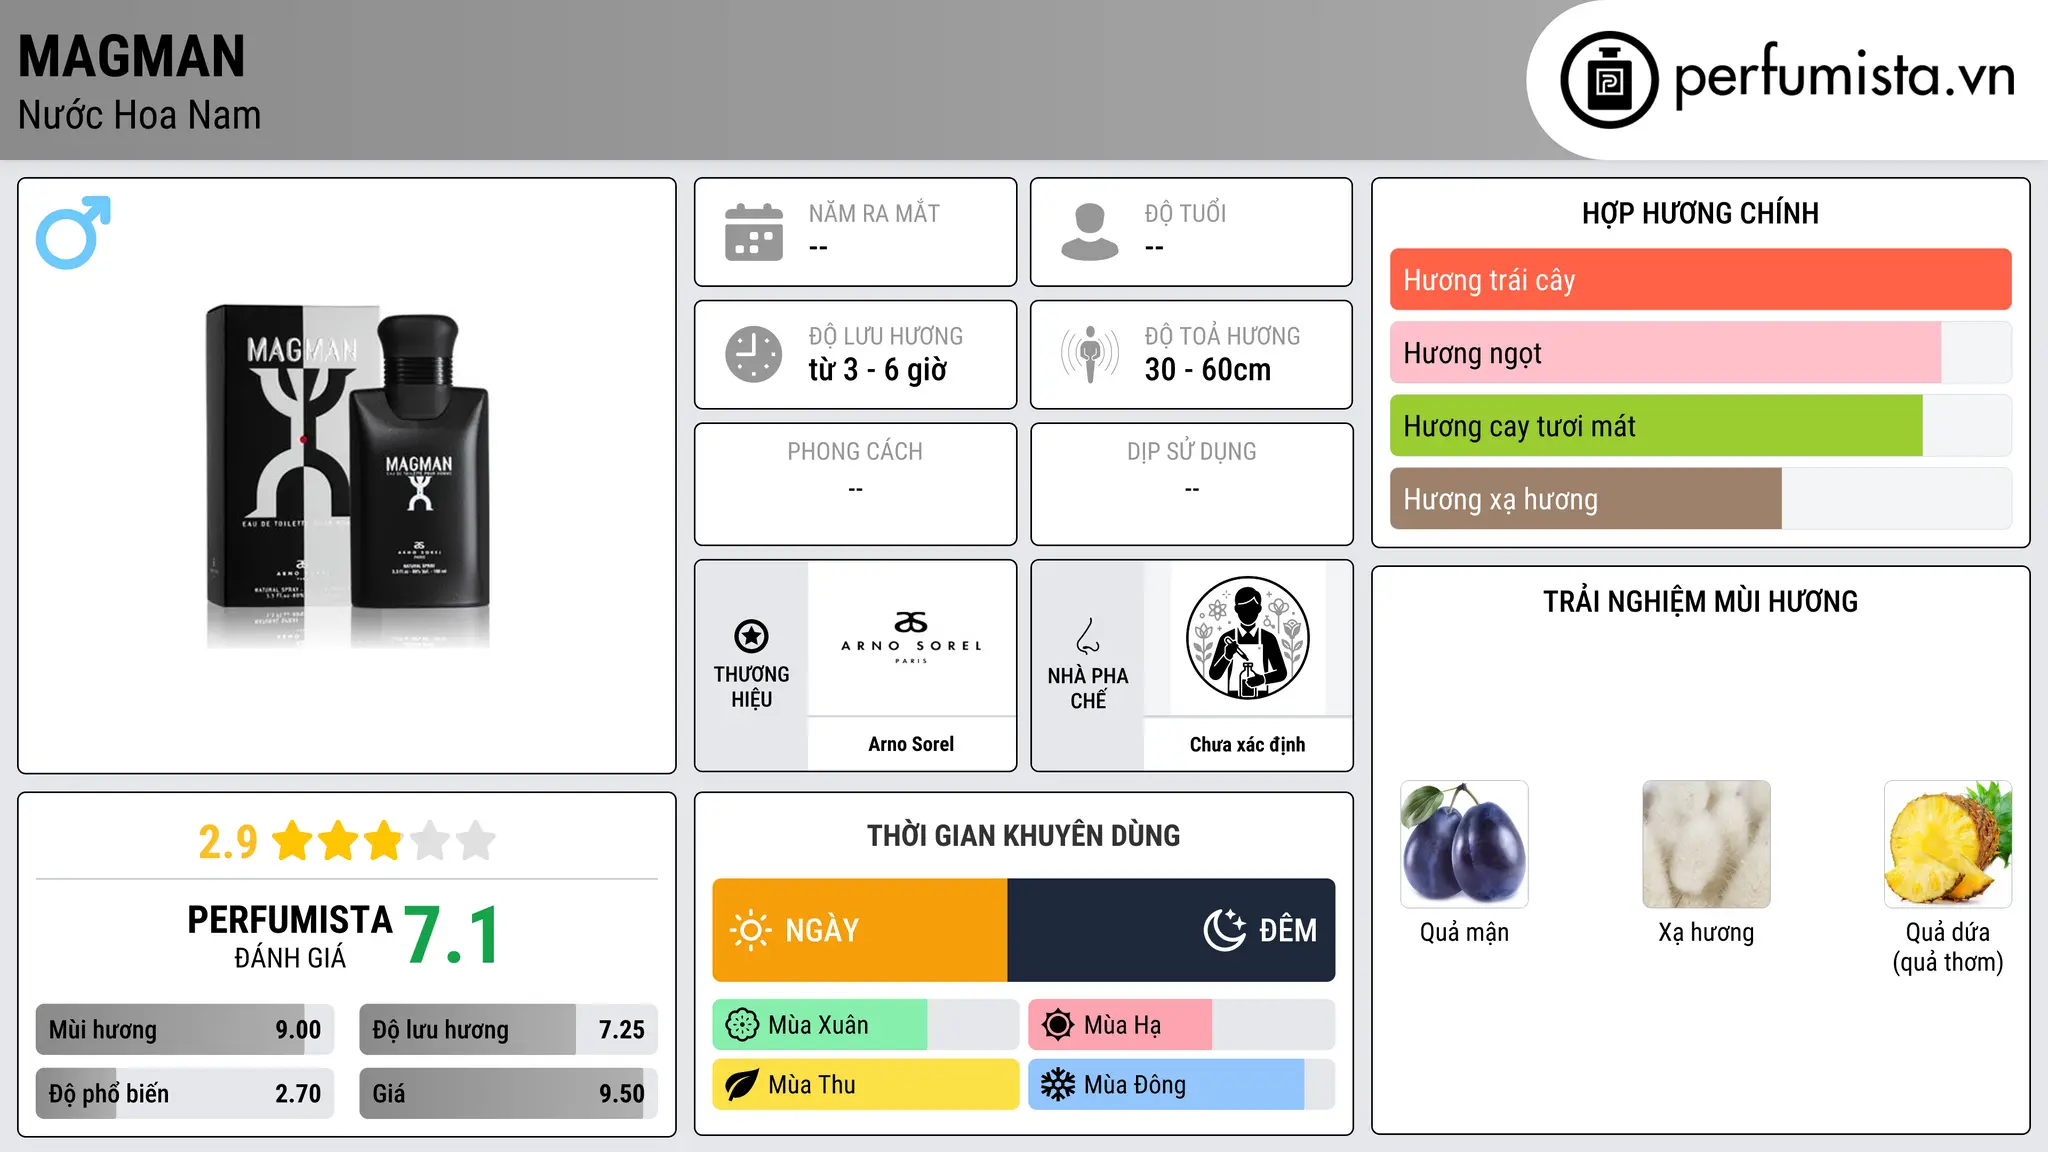Click the orange Ngày daytime segment
The height and width of the screenshot is (1152, 2048).
(x=860, y=930)
